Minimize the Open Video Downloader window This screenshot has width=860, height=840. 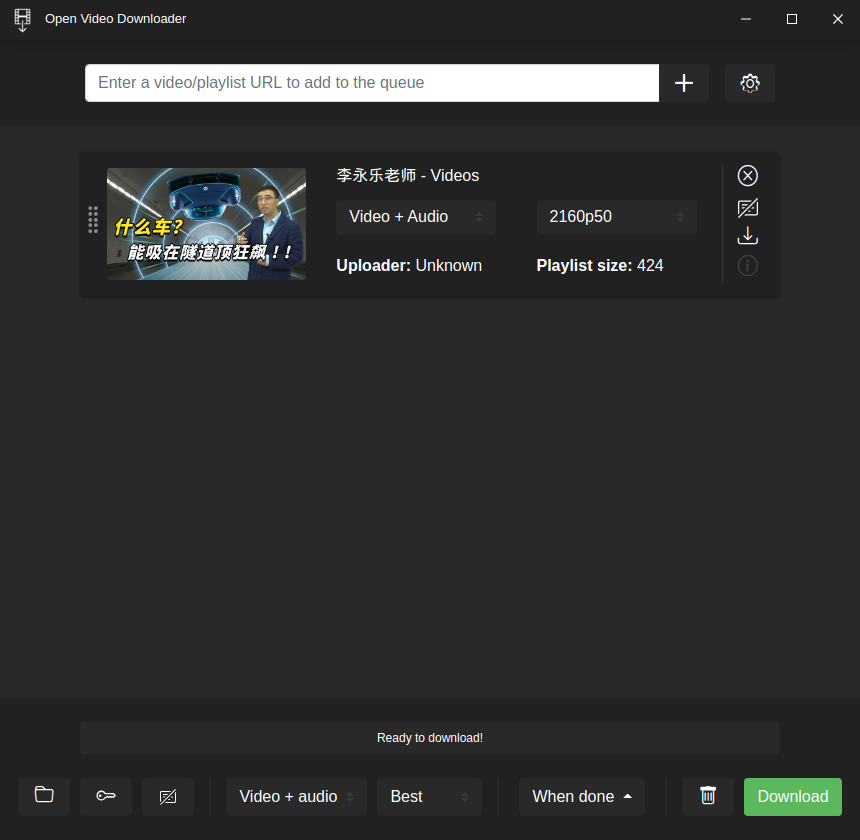pos(746,19)
